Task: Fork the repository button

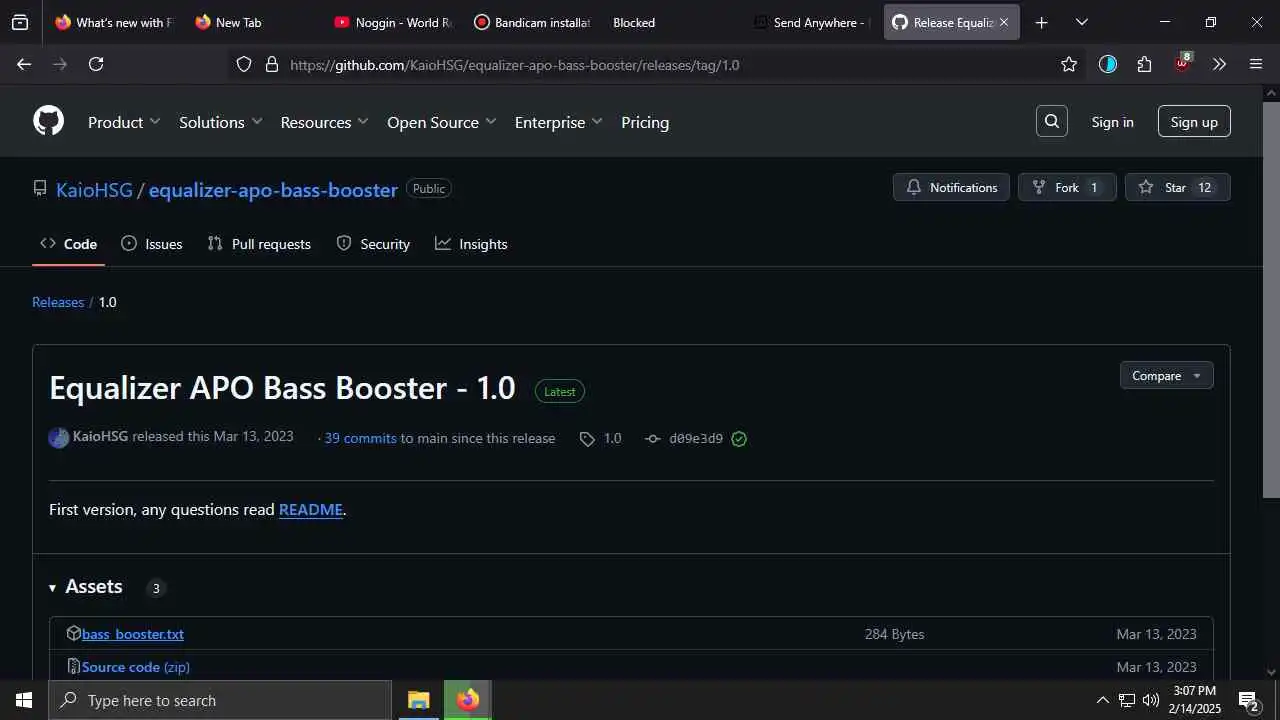Action: coord(1066,187)
